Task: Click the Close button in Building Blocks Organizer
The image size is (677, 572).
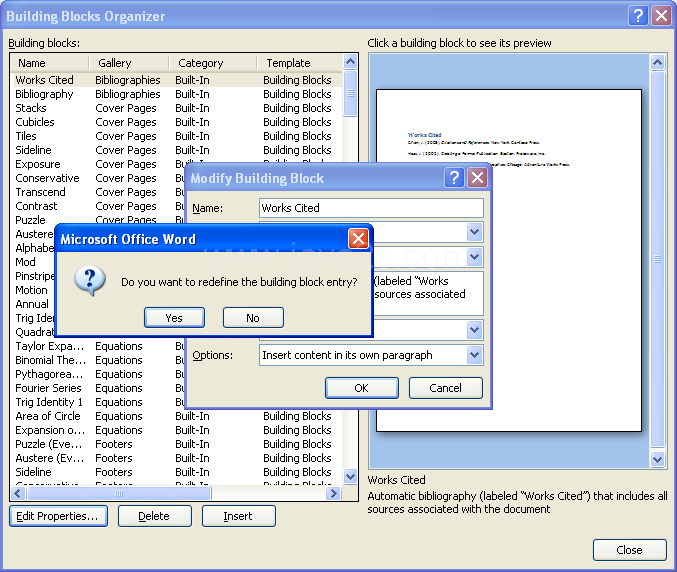Action: [x=630, y=550]
